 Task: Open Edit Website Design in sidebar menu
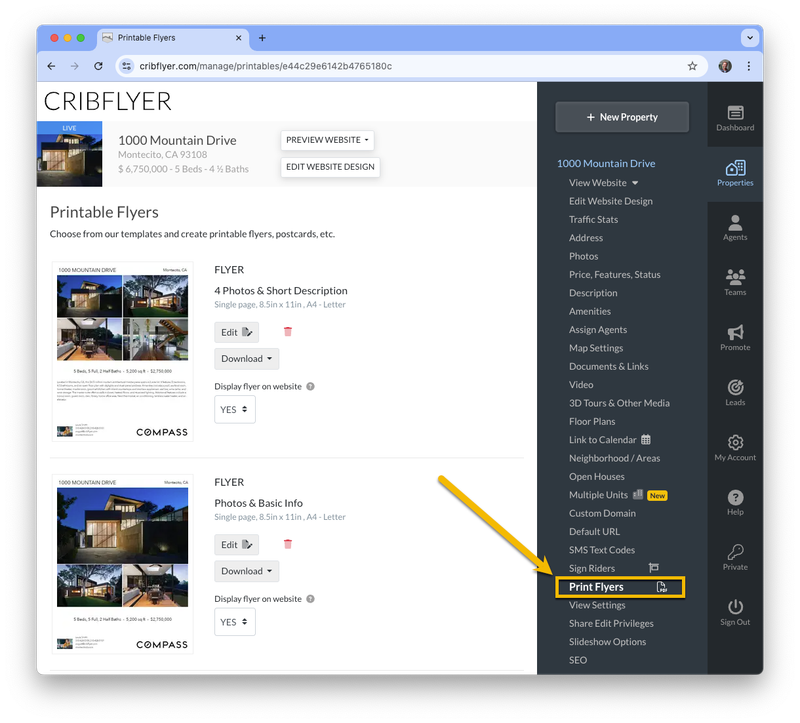pos(611,201)
